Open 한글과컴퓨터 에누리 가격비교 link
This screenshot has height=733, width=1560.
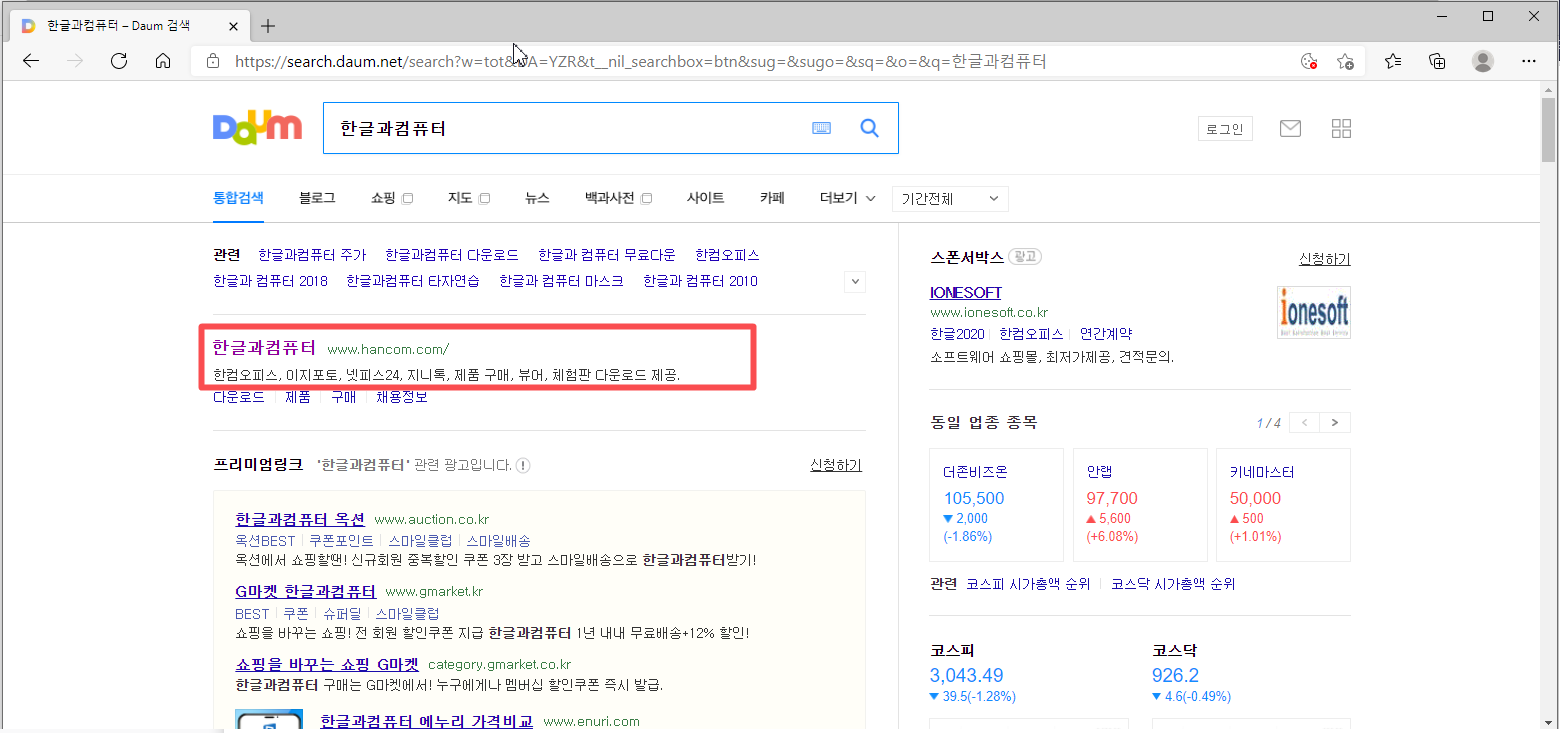coord(427,721)
